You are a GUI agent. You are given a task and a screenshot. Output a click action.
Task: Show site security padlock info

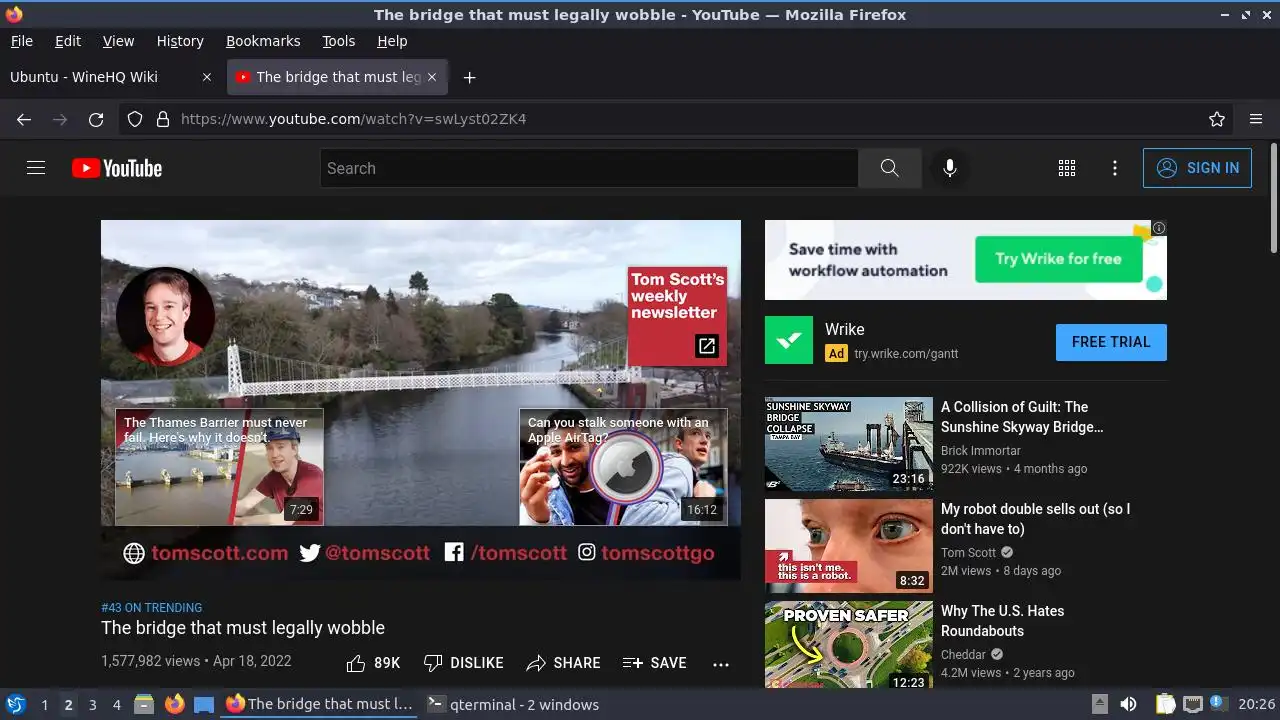pyautogui.click(x=162, y=119)
